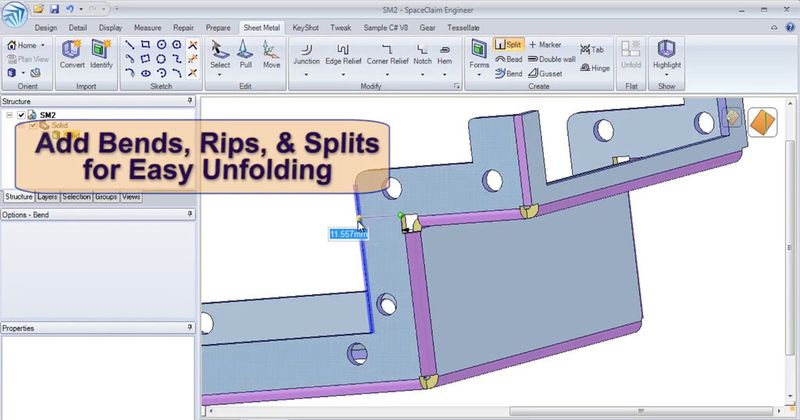Click the horizontal scrollbar thumb below viewport
Image resolution: width=800 pixels, height=420 pixels.
point(641,411)
